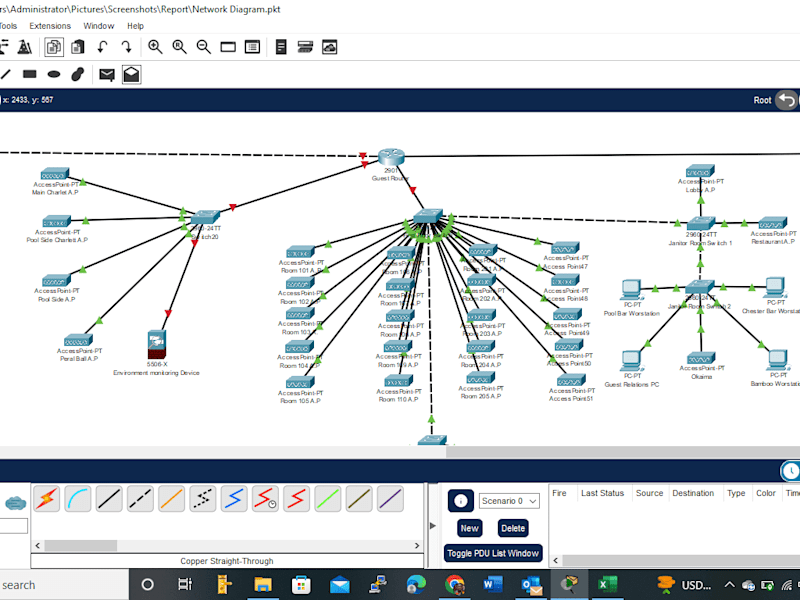
Task: Click the Delete scenario button
Action: pyautogui.click(x=513, y=528)
